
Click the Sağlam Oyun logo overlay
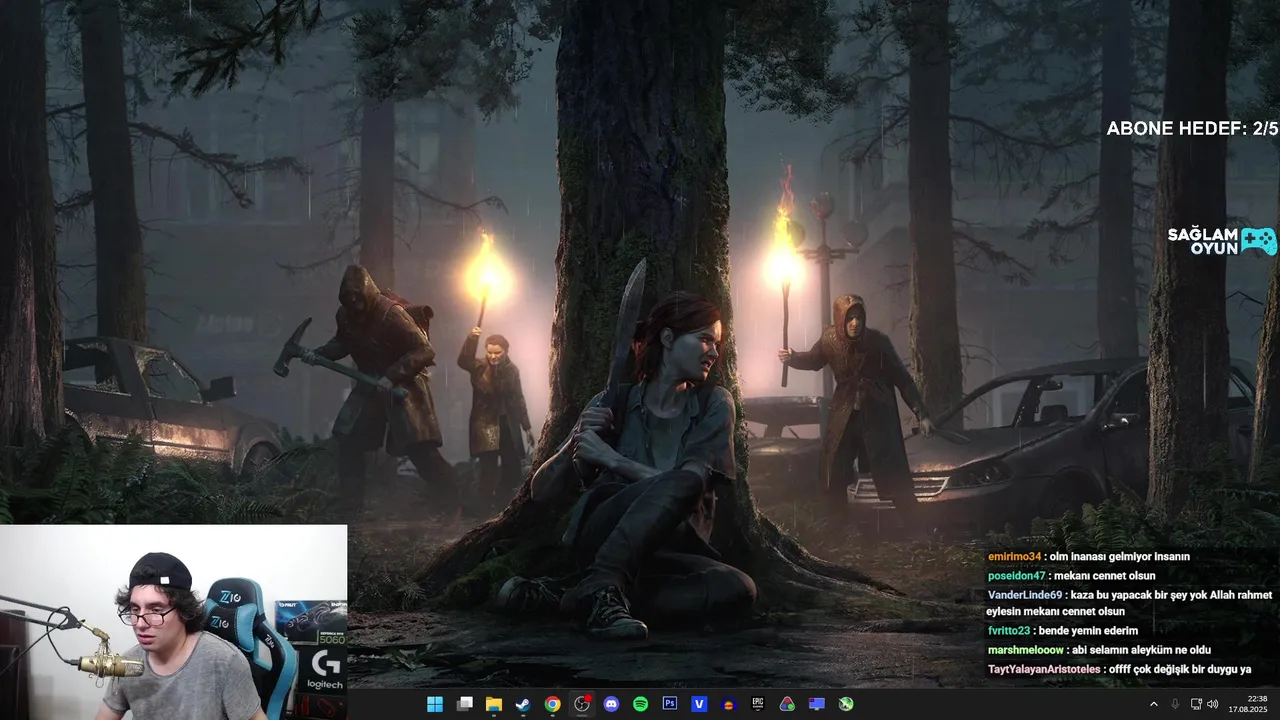(x=1222, y=241)
